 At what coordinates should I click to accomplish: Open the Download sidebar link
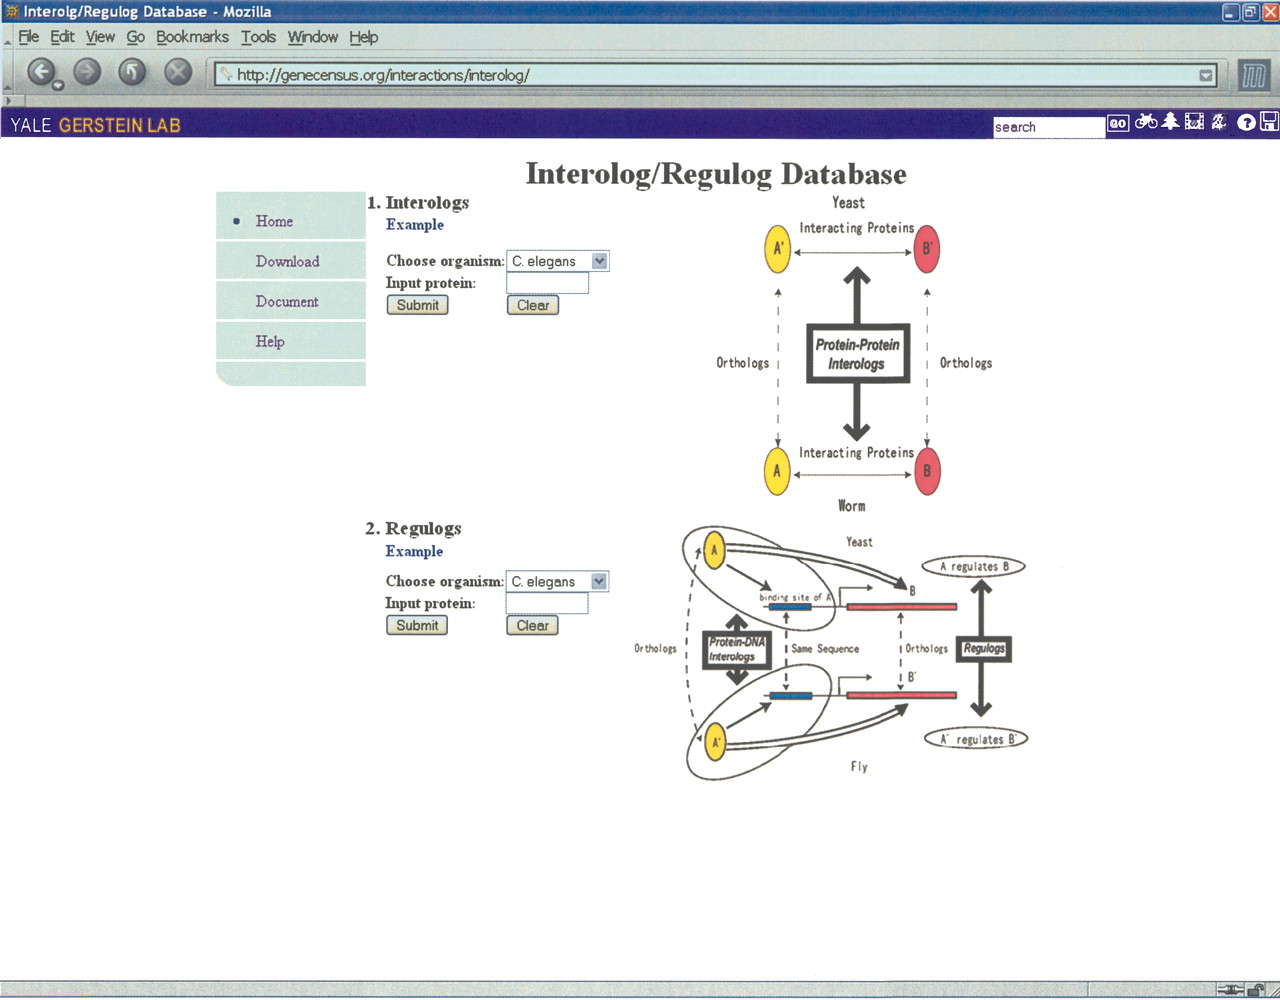(x=287, y=261)
